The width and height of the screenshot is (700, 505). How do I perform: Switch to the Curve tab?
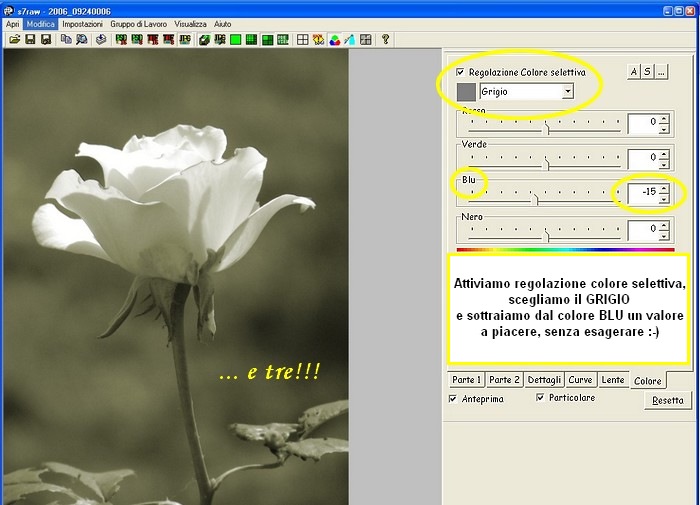click(580, 380)
